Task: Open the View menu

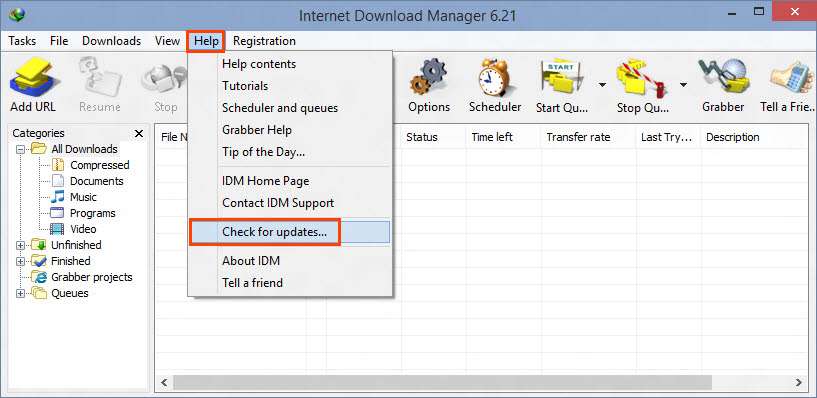Action: click(167, 41)
